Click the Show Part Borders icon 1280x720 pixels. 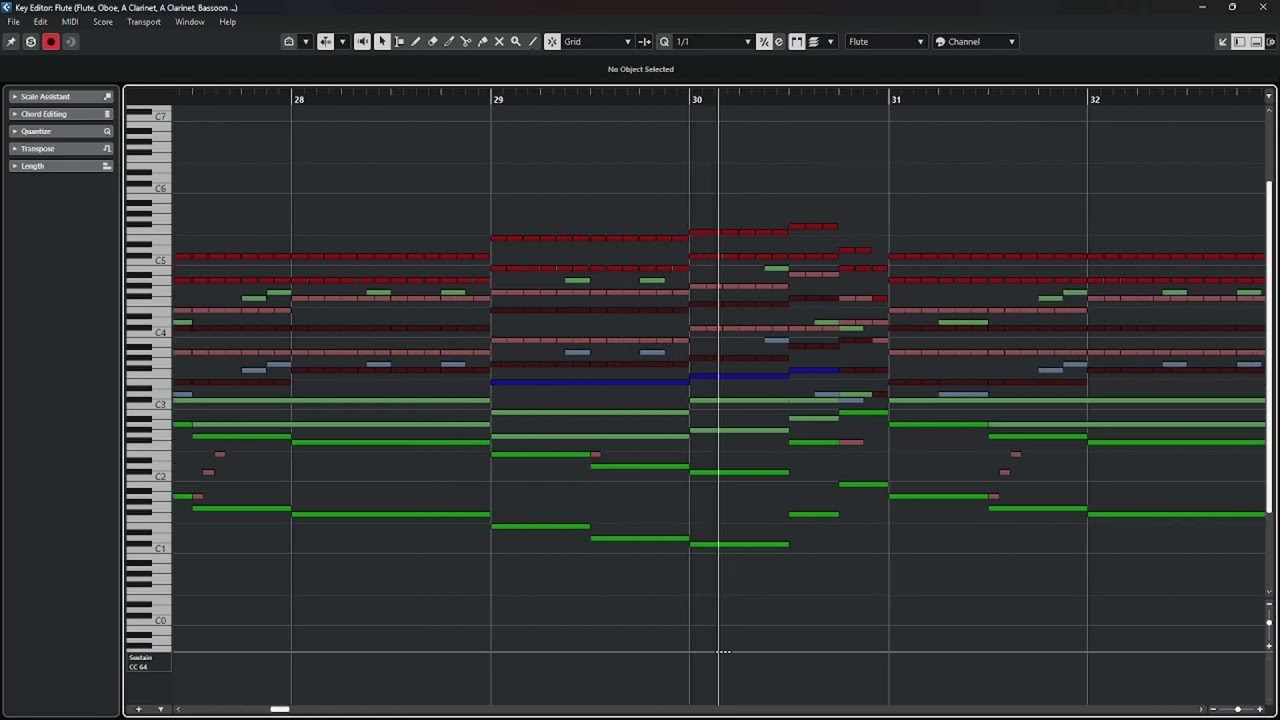pyautogui.click(x=797, y=41)
